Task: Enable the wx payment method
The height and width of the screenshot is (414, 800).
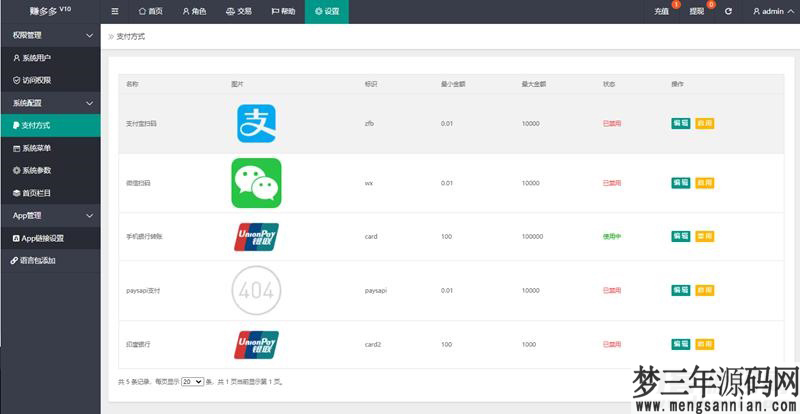Action: pyautogui.click(x=705, y=183)
